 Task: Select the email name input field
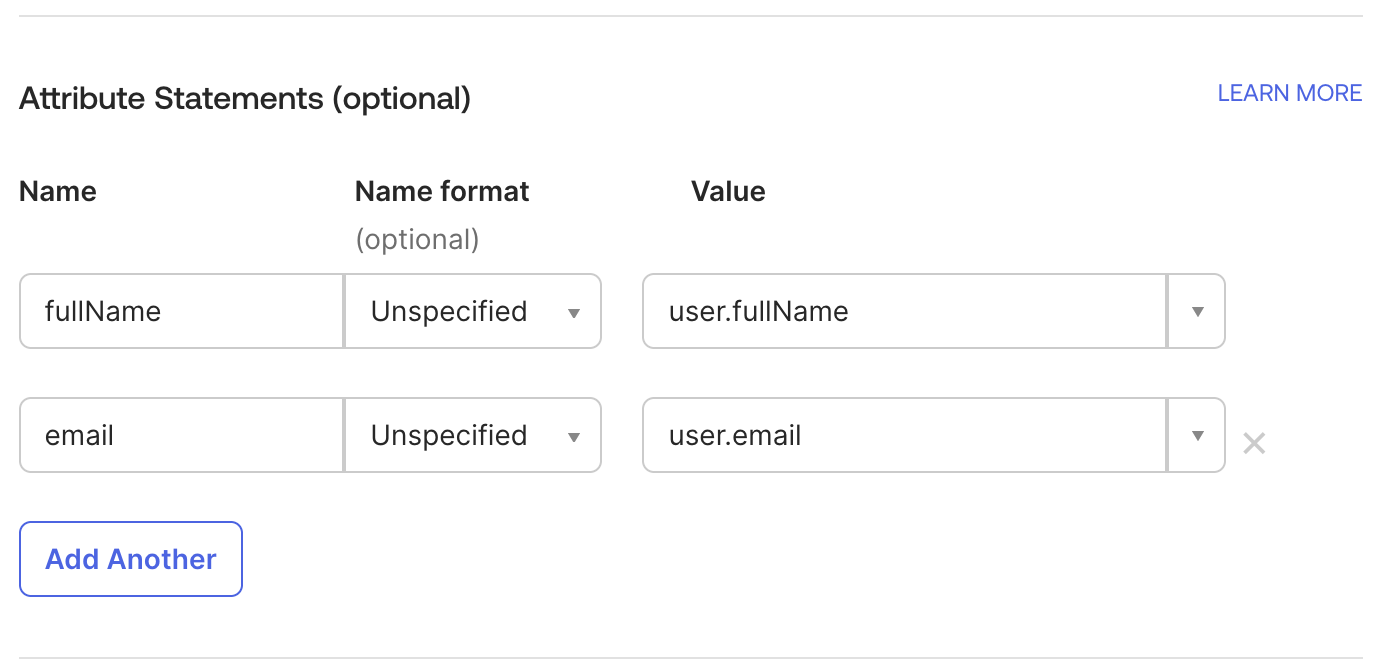pyautogui.click(x=180, y=435)
